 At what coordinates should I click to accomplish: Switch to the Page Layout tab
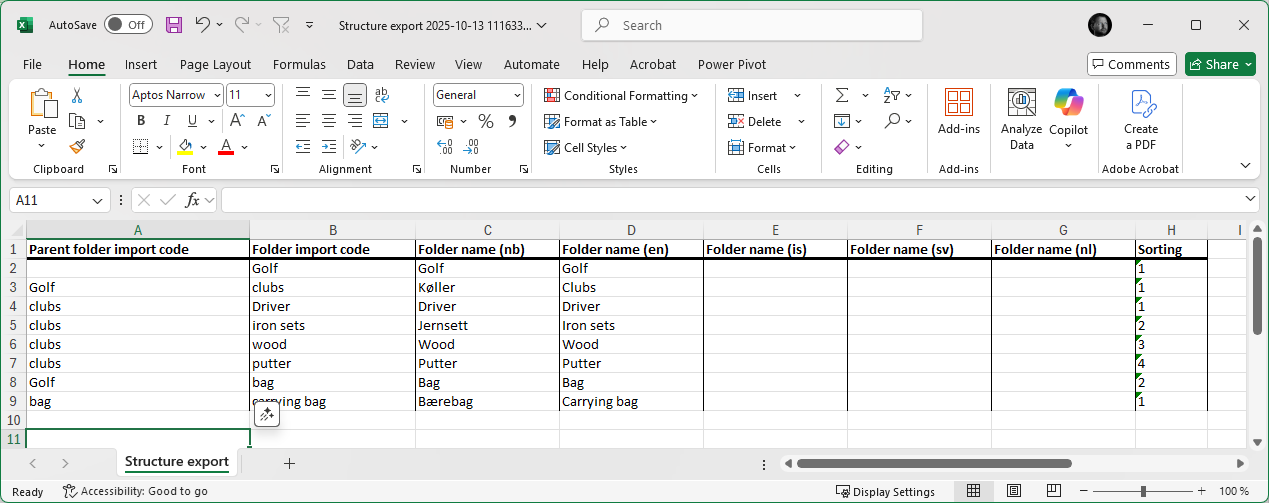pos(215,64)
